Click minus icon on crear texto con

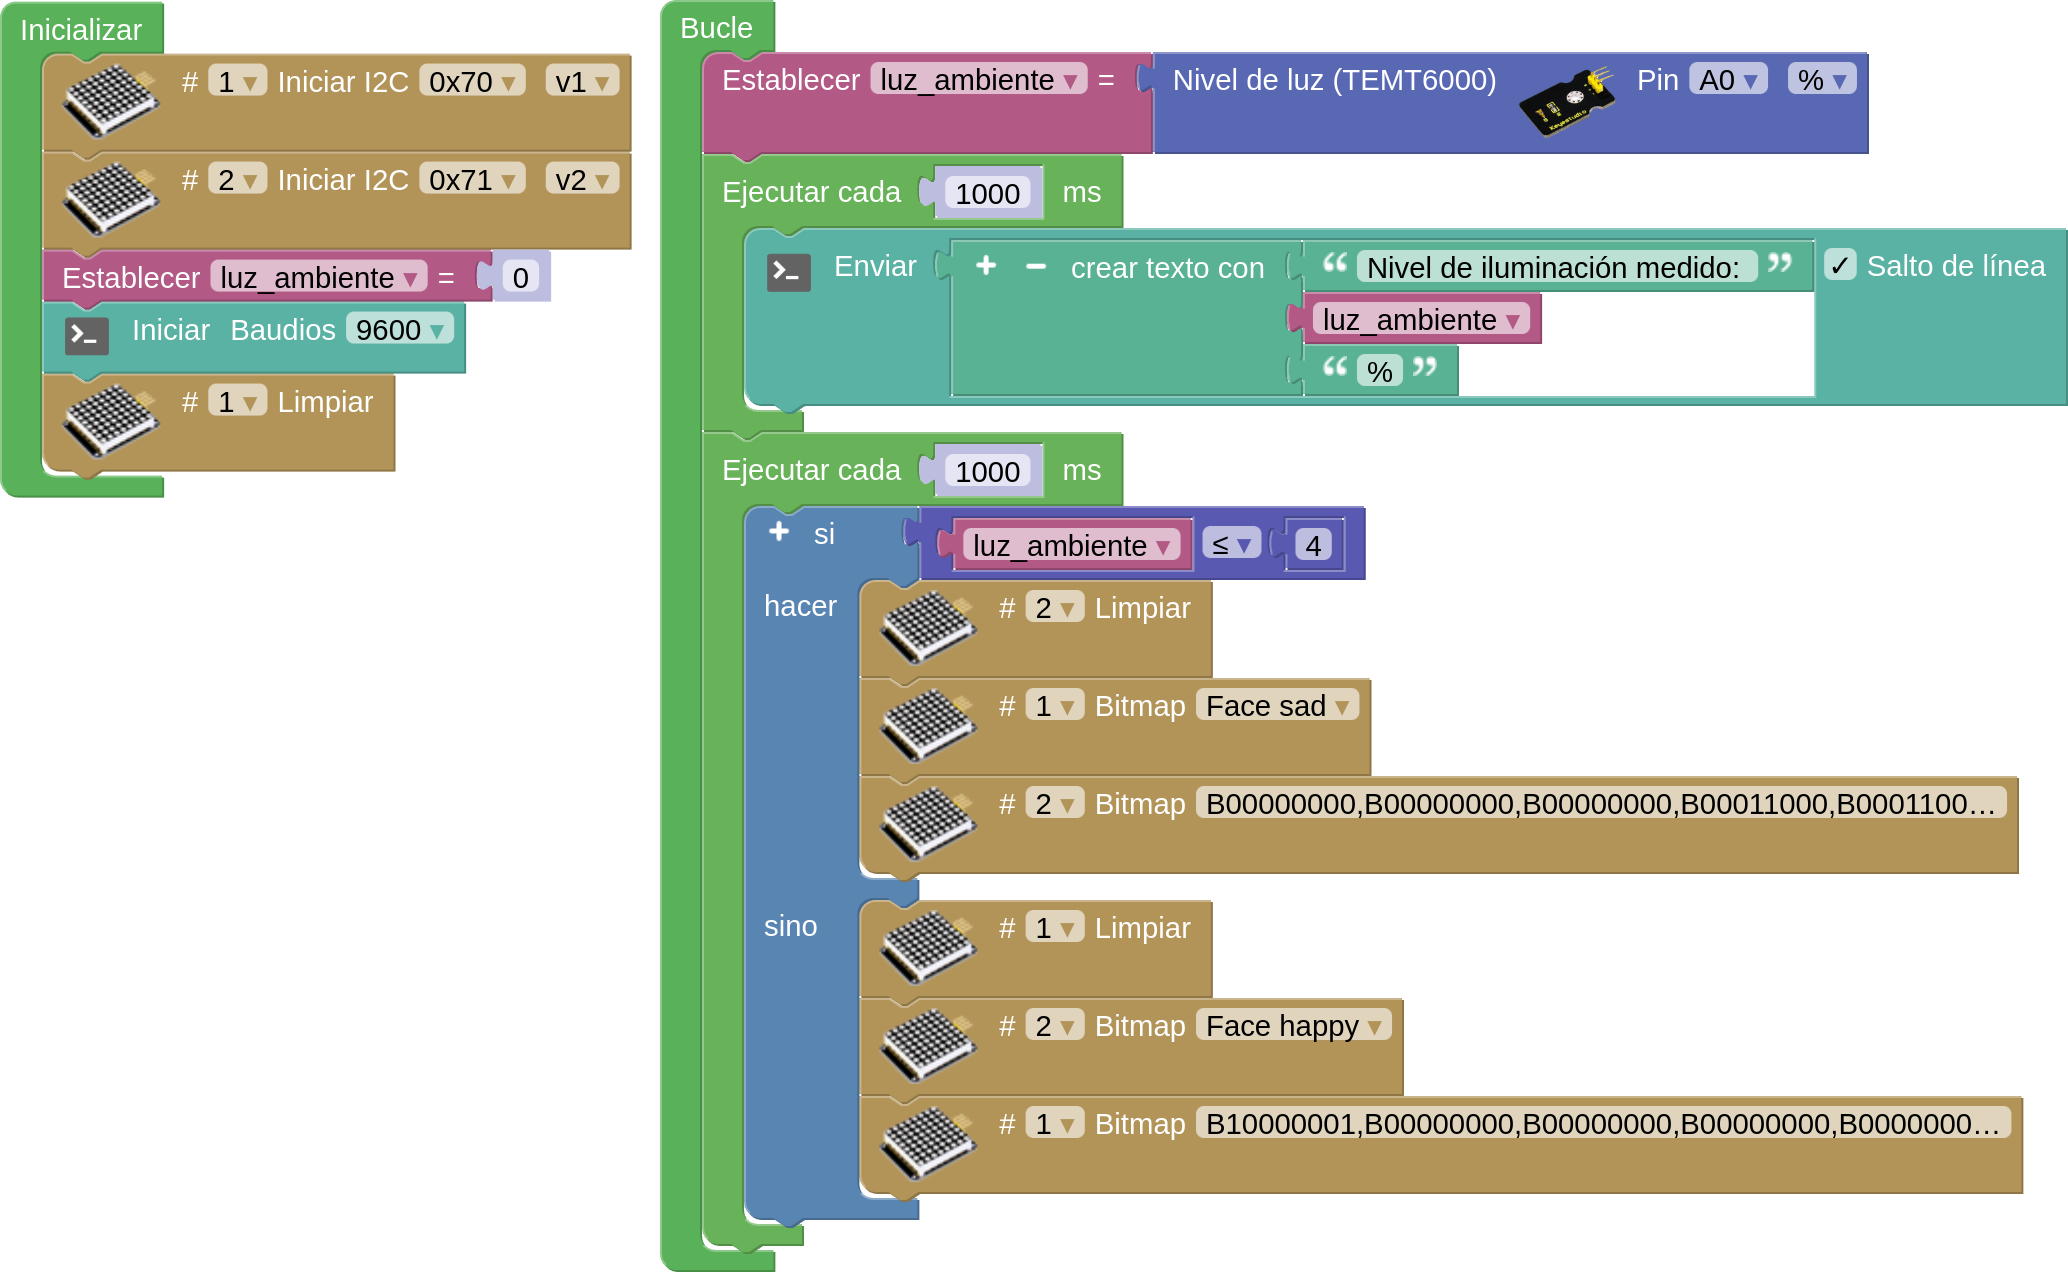pyautogui.click(x=1036, y=266)
